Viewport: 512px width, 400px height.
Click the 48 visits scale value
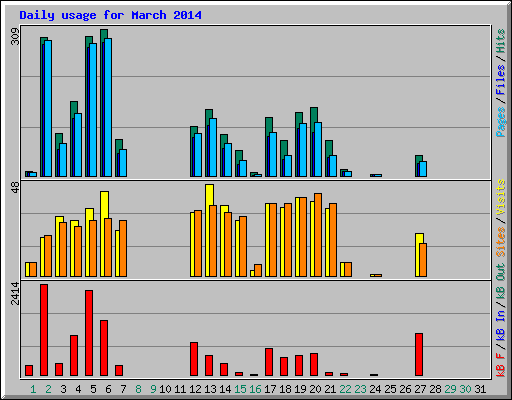coord(15,187)
